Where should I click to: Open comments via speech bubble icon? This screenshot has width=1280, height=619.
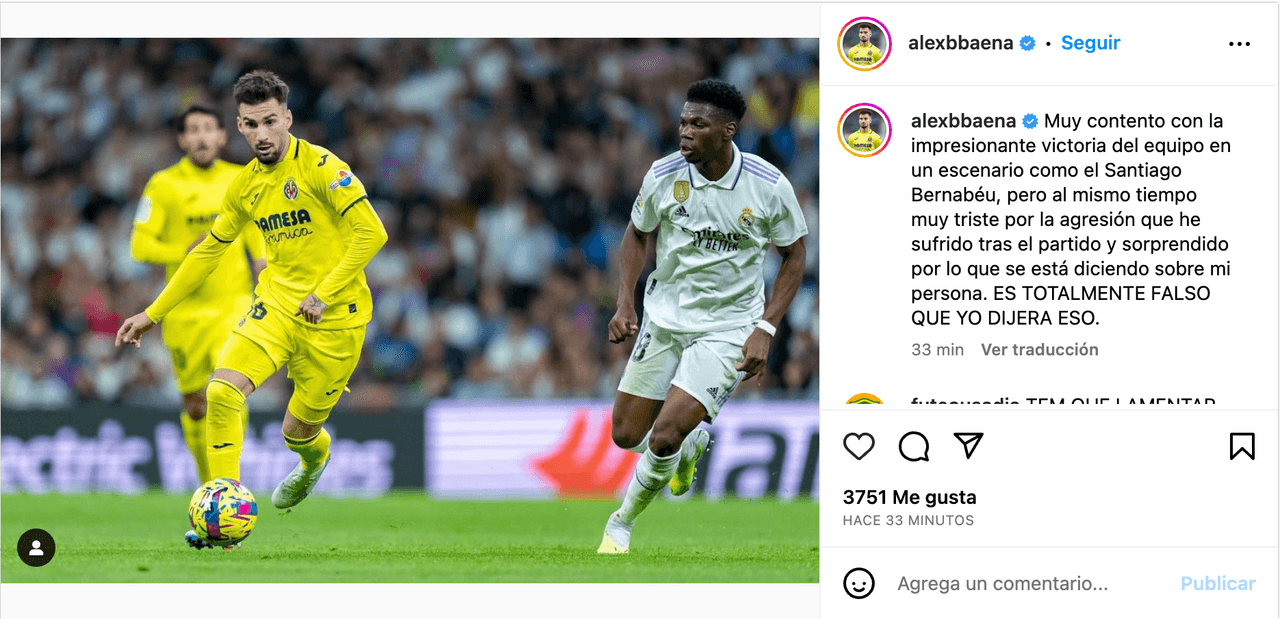click(914, 446)
